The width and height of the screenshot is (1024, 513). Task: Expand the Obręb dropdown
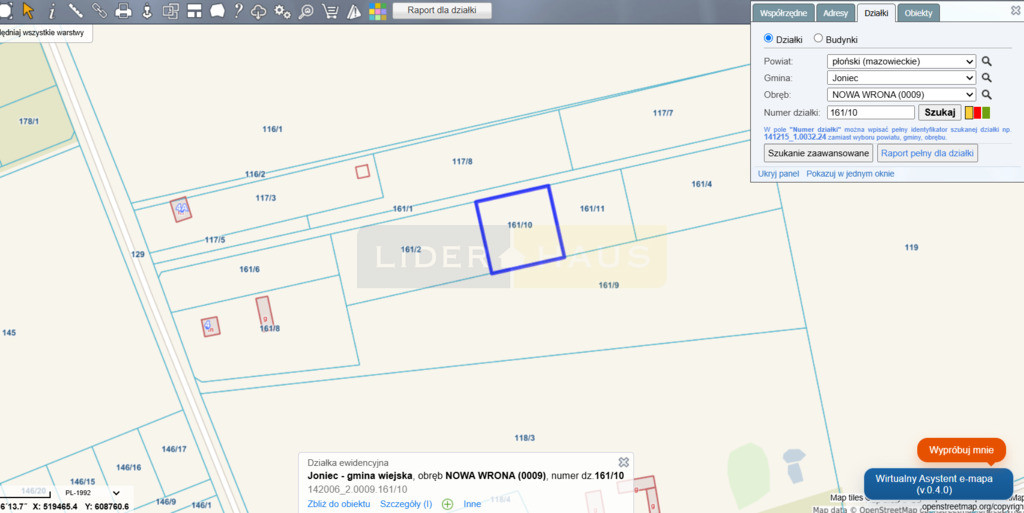click(x=901, y=95)
